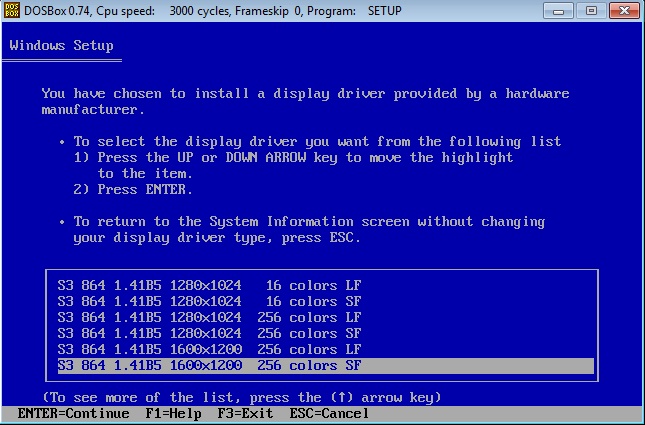Image resolution: width=645 pixels, height=425 pixels.
Task: Select S3 864 1280x1024 16 colors LF
Action: click(209, 286)
